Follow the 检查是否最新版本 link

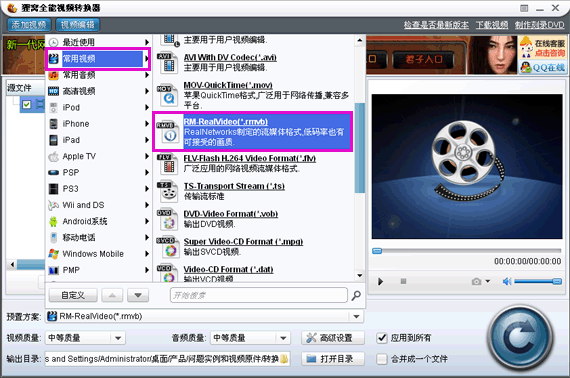(436, 25)
